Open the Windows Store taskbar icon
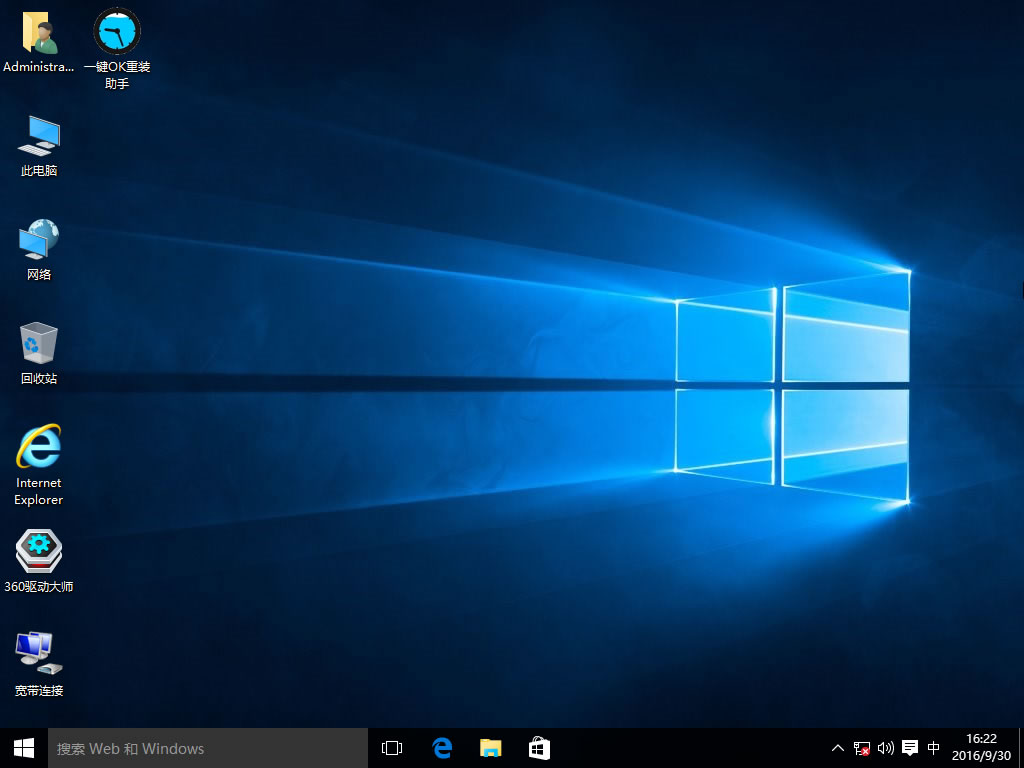Image resolution: width=1024 pixels, height=768 pixels. (x=539, y=748)
